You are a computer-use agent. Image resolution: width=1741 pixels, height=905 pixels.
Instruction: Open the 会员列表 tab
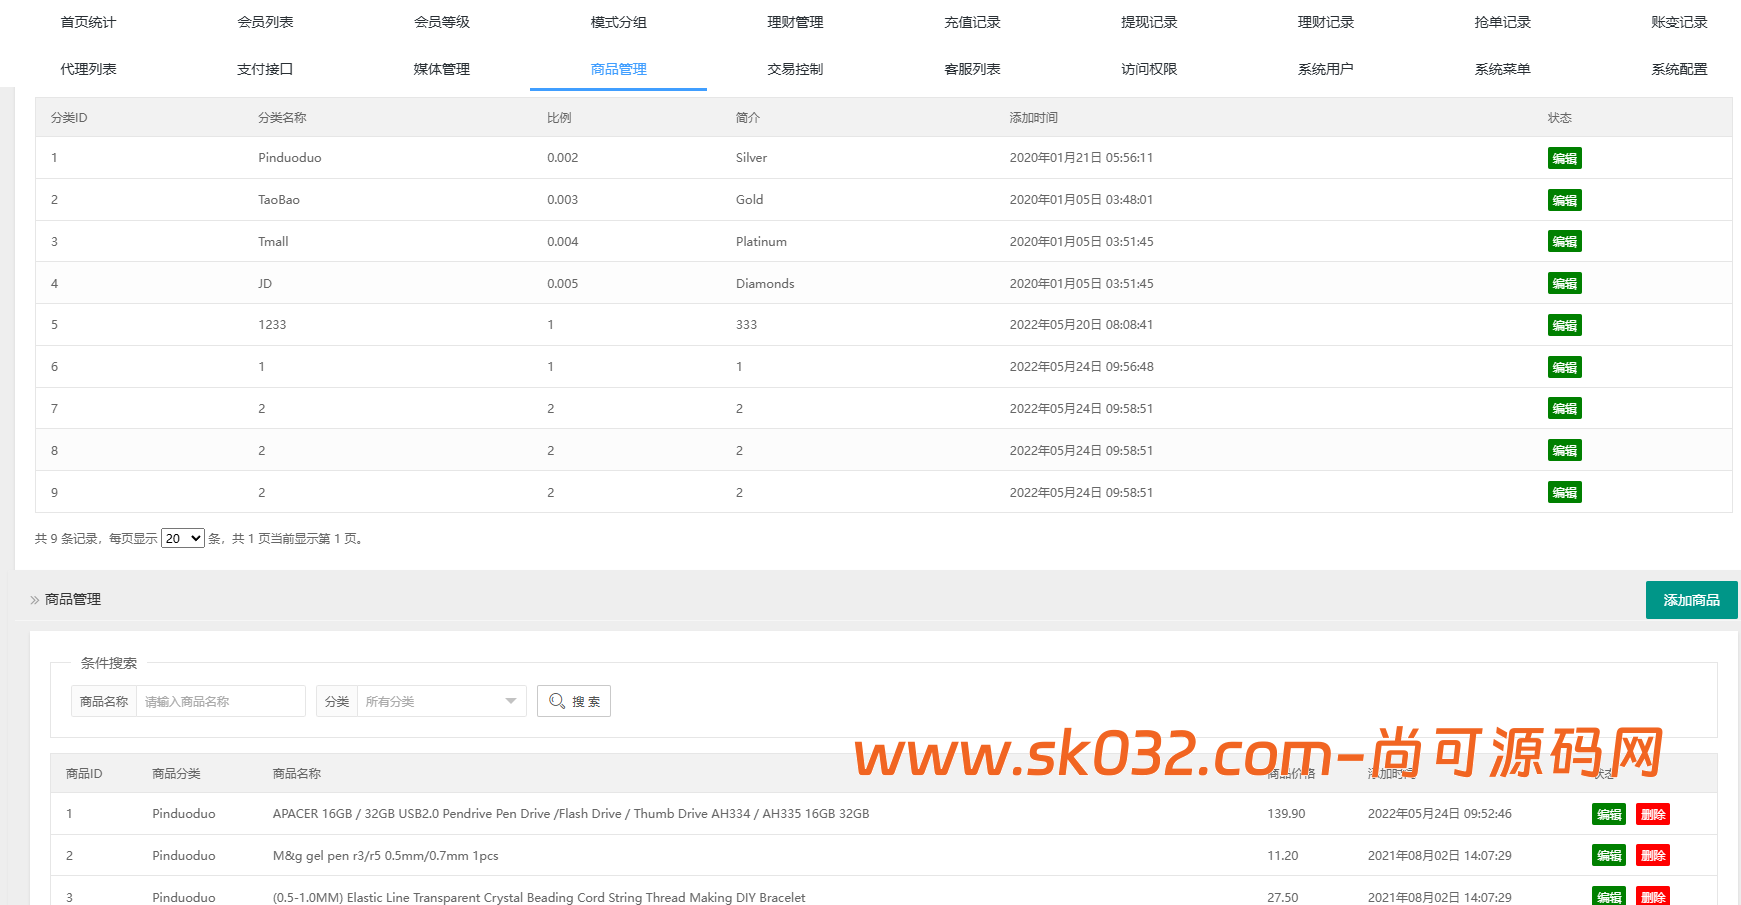[x=264, y=21]
